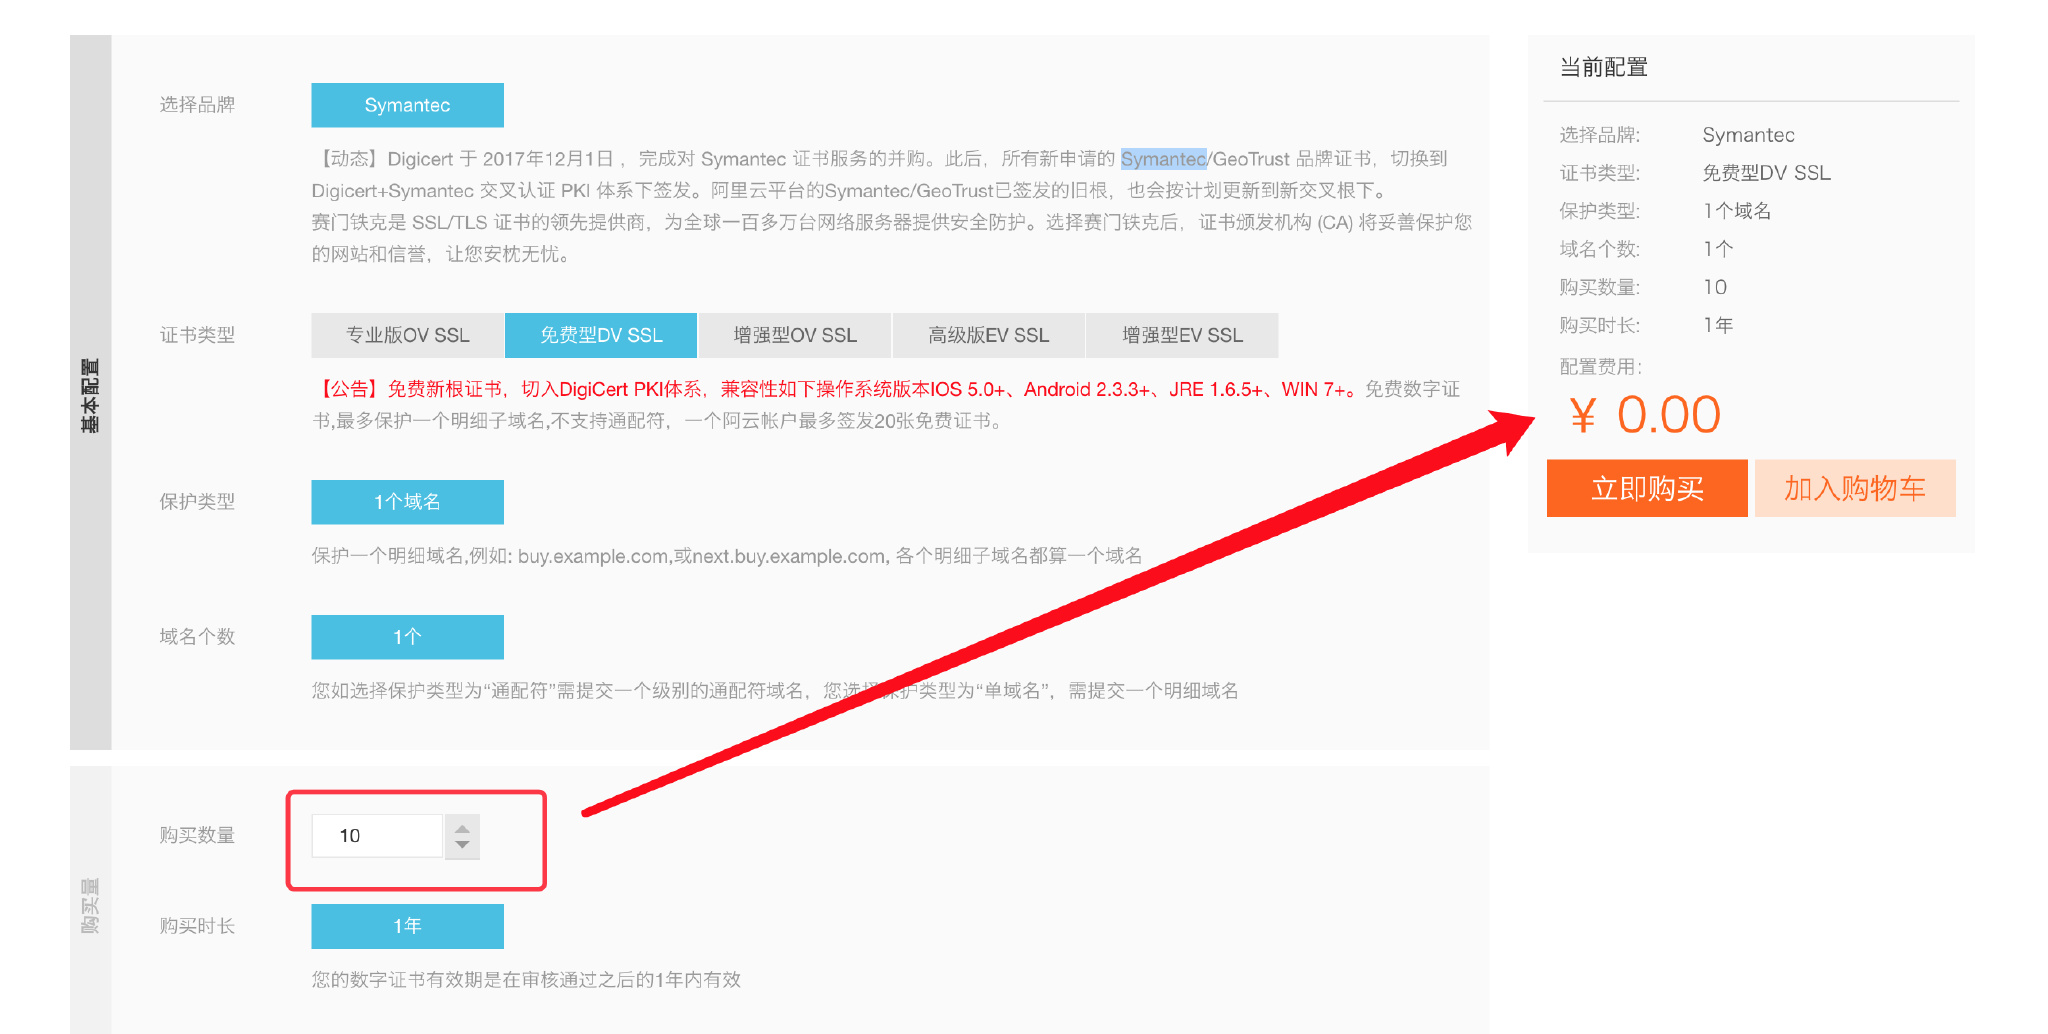The width and height of the screenshot is (2048, 1034).
Task: Click the 10 quantity value in summary panel
Action: point(1715,287)
